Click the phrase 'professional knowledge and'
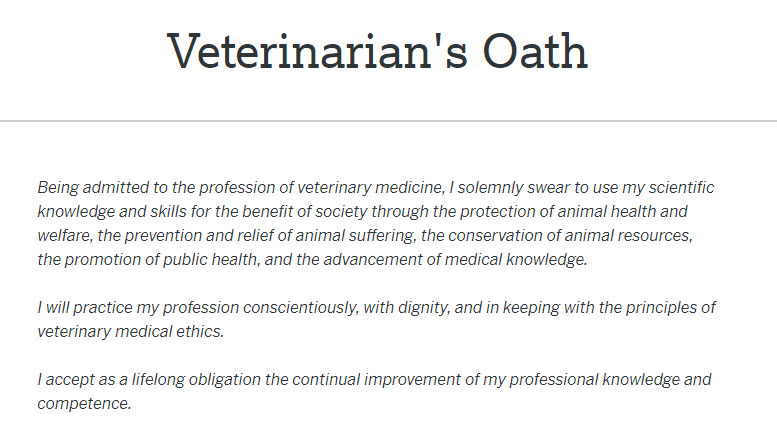Viewport: 777px width, 441px height. (x=610, y=380)
